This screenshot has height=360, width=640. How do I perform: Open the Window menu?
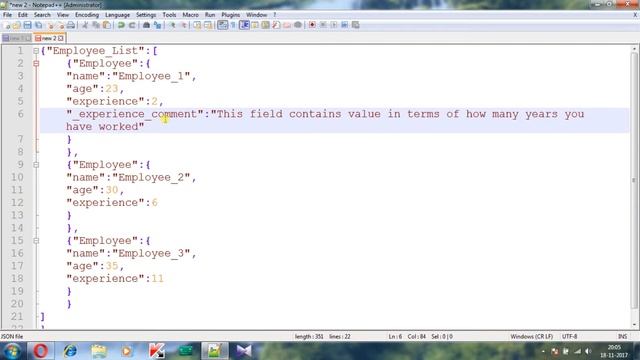click(x=256, y=15)
